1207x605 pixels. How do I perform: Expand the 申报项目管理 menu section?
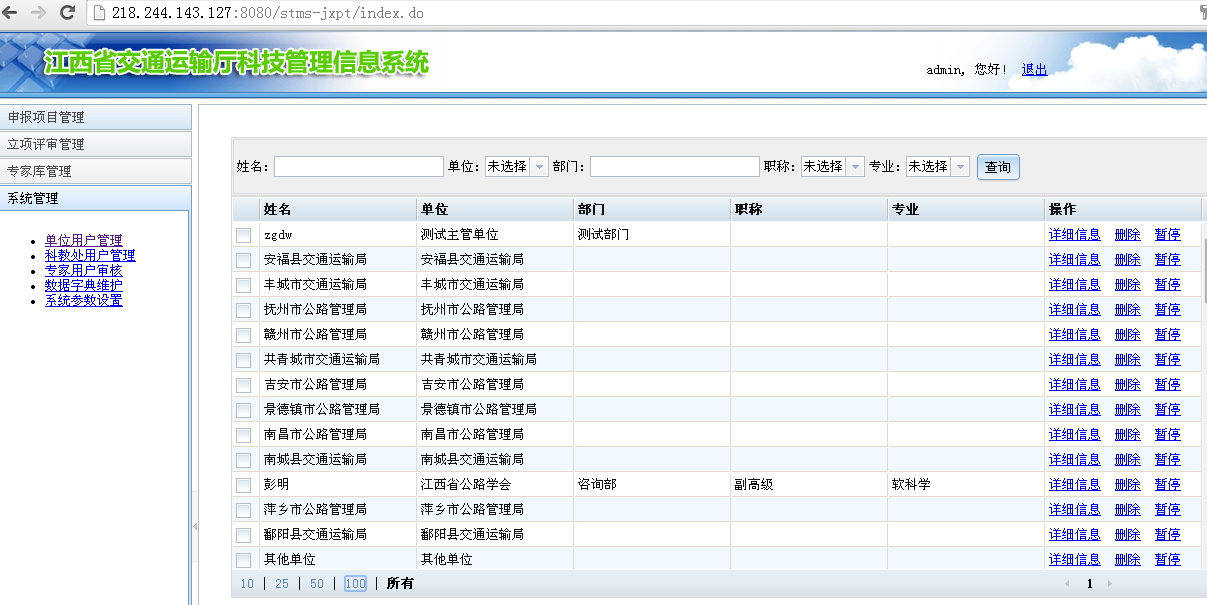[x=95, y=117]
